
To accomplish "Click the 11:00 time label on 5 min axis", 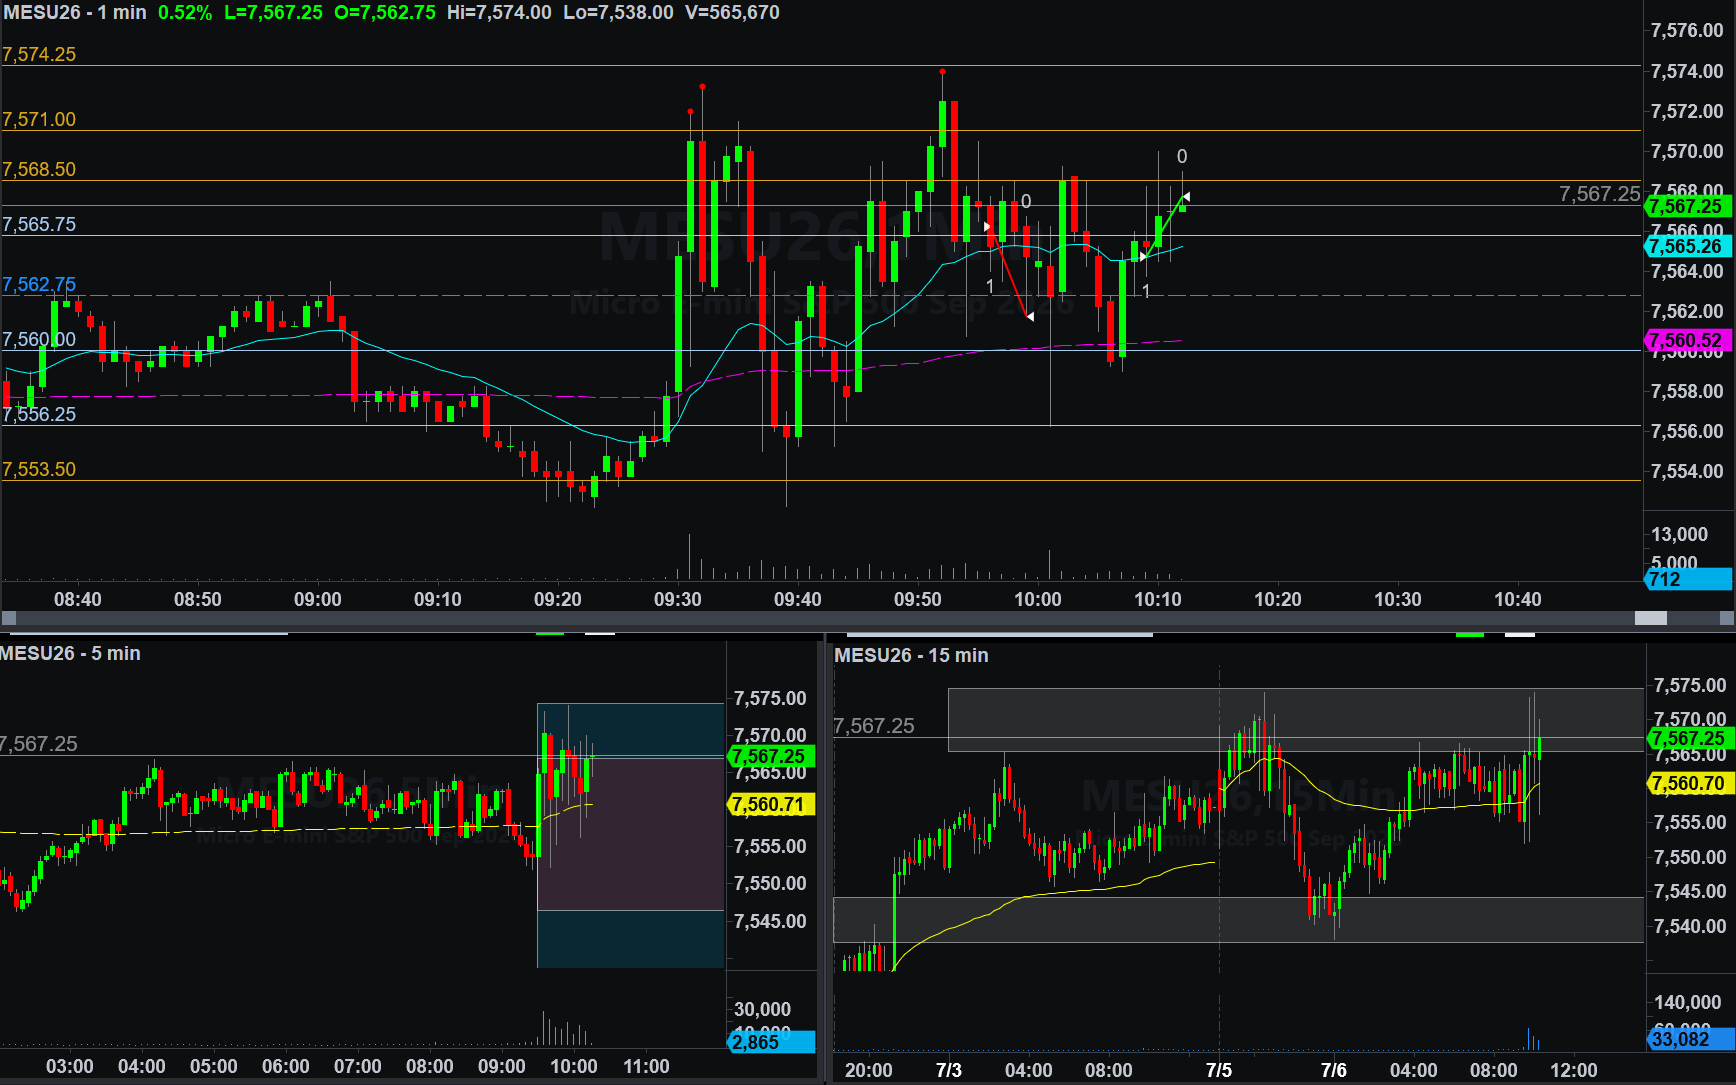I will coord(646,1067).
